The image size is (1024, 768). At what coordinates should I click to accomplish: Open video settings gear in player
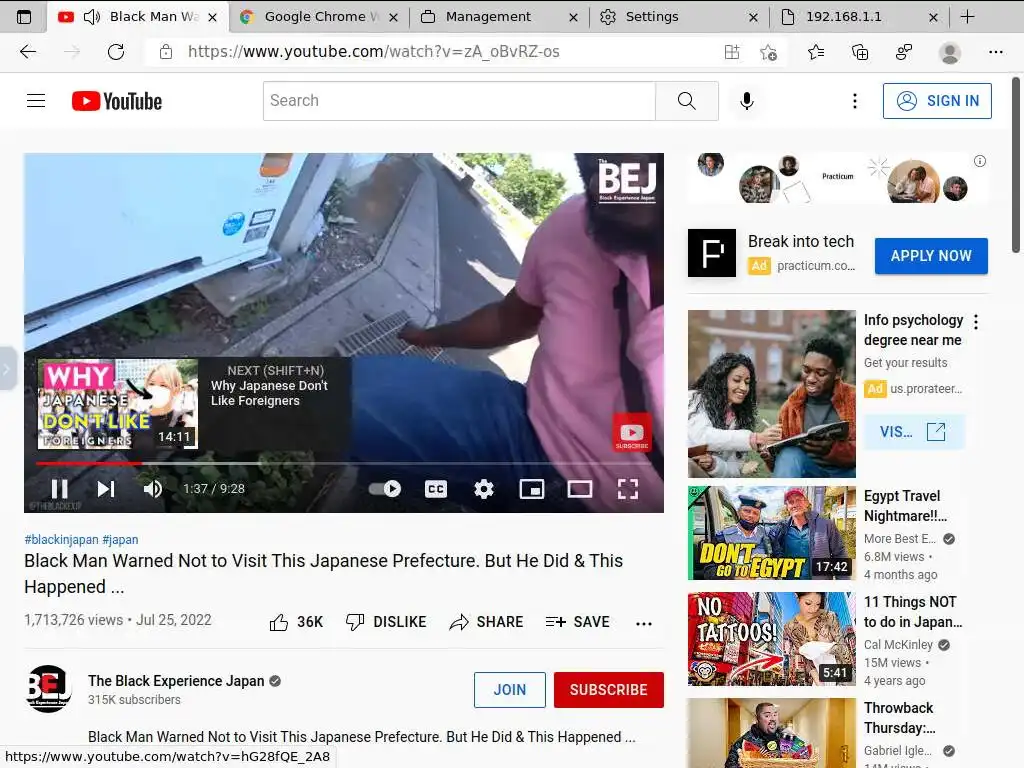483,488
